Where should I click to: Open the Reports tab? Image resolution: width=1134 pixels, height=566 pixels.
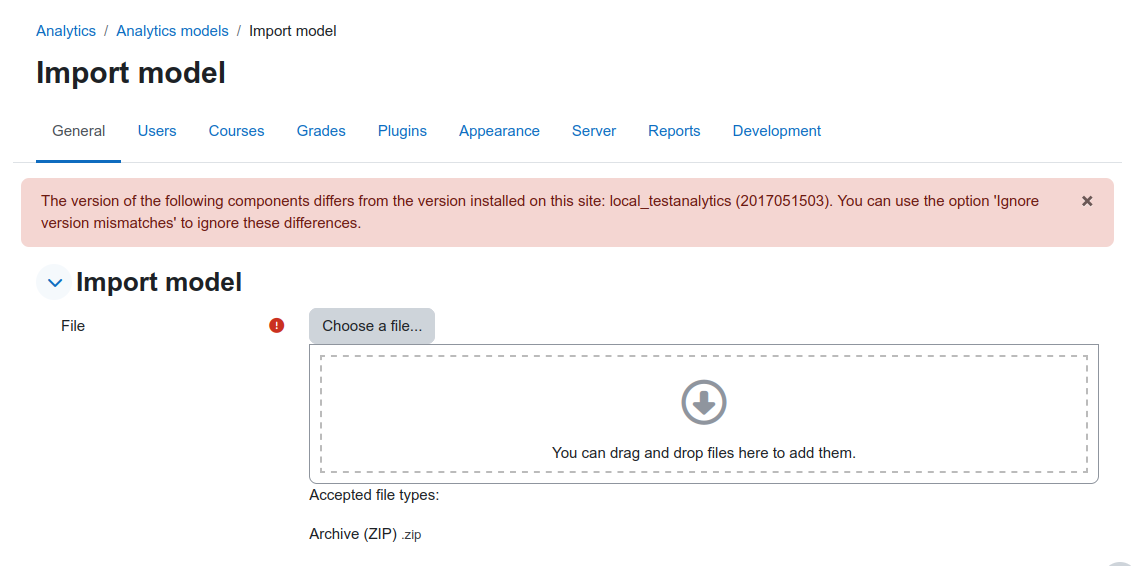tap(674, 131)
